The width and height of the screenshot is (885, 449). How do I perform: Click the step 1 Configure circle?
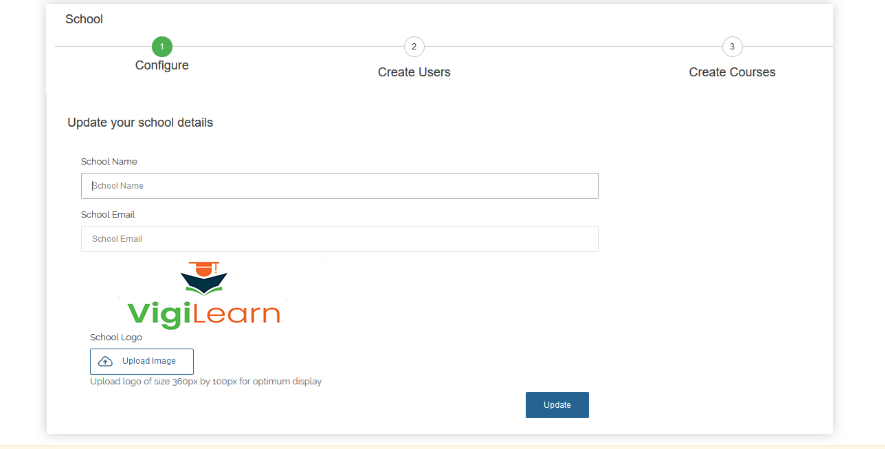162,47
